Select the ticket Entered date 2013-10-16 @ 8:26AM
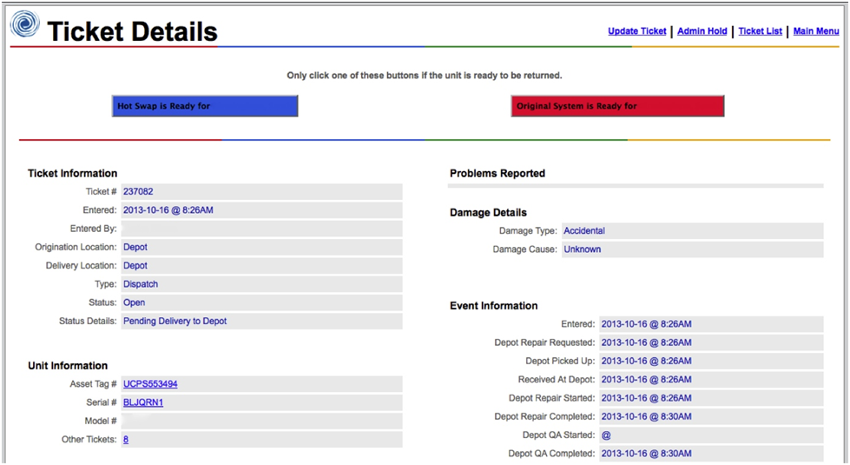This screenshot has height=465, width=850. coord(168,210)
